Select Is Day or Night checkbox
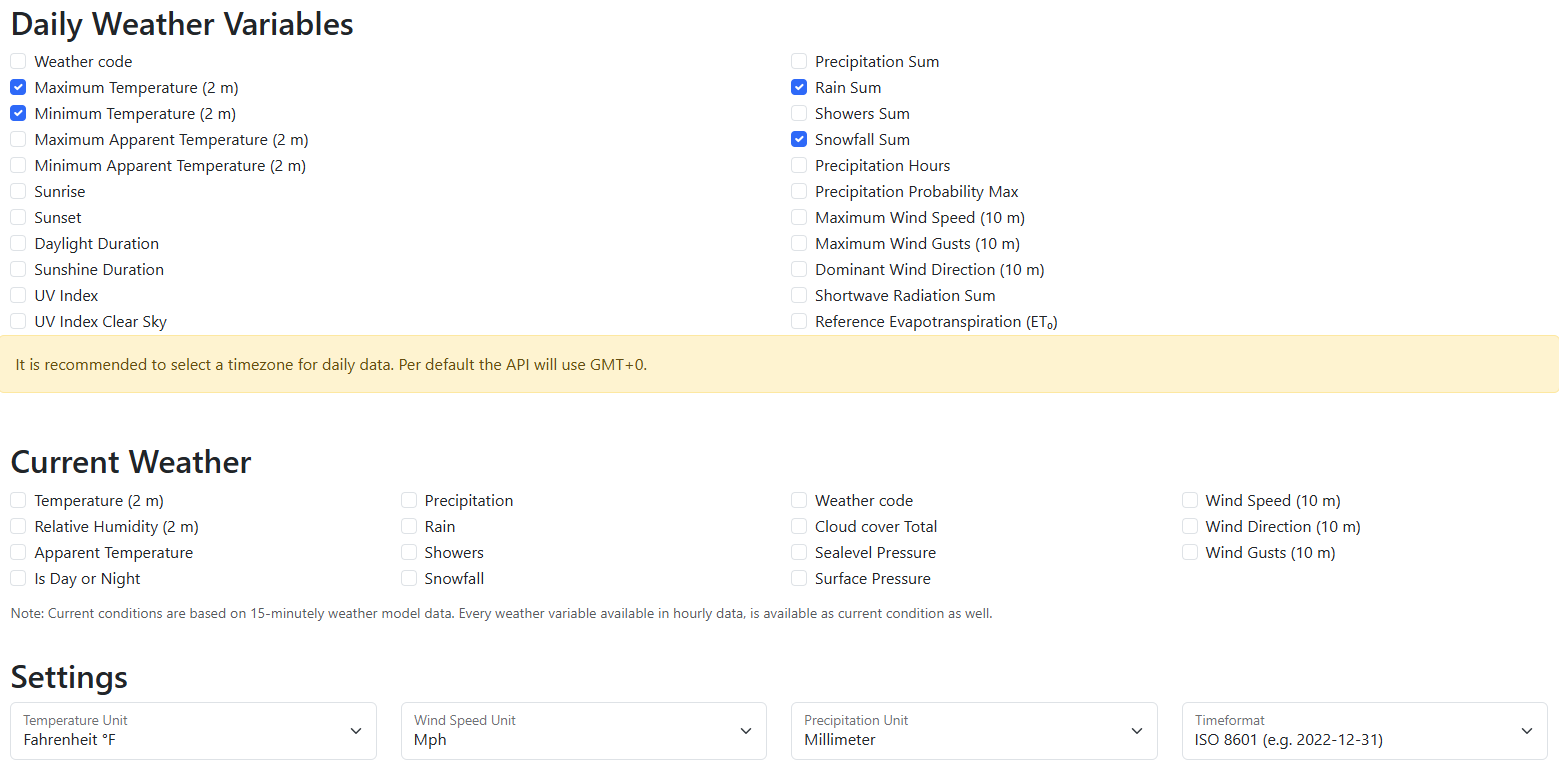 pyautogui.click(x=18, y=579)
